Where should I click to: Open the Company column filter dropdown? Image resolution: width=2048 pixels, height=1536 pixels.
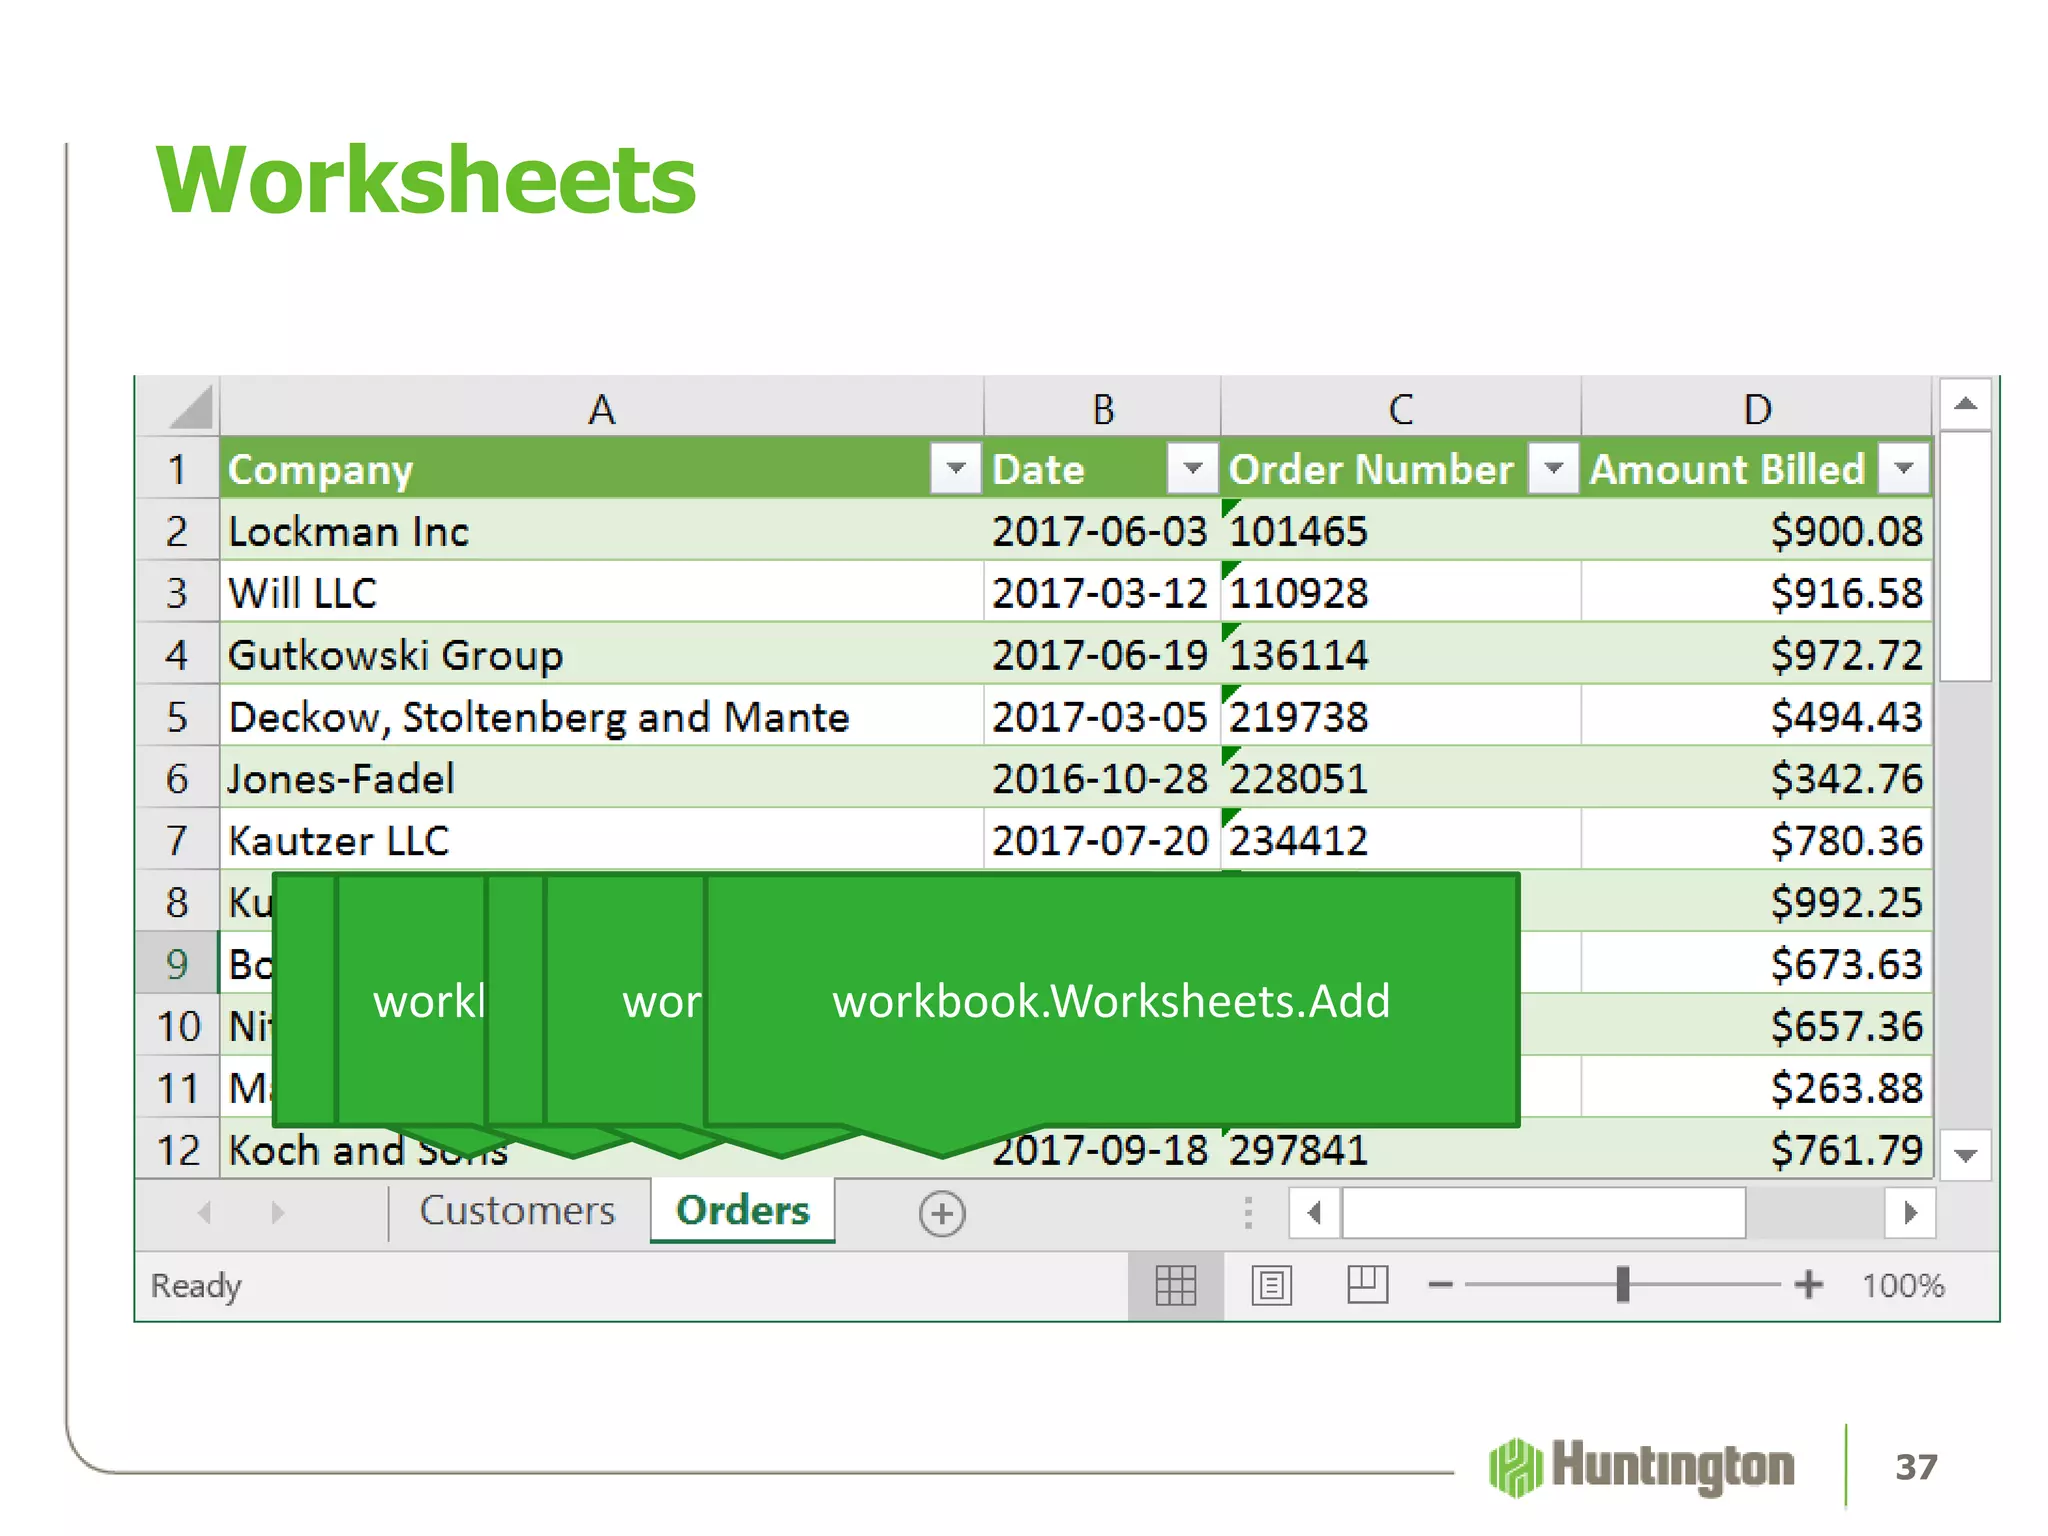click(955, 468)
